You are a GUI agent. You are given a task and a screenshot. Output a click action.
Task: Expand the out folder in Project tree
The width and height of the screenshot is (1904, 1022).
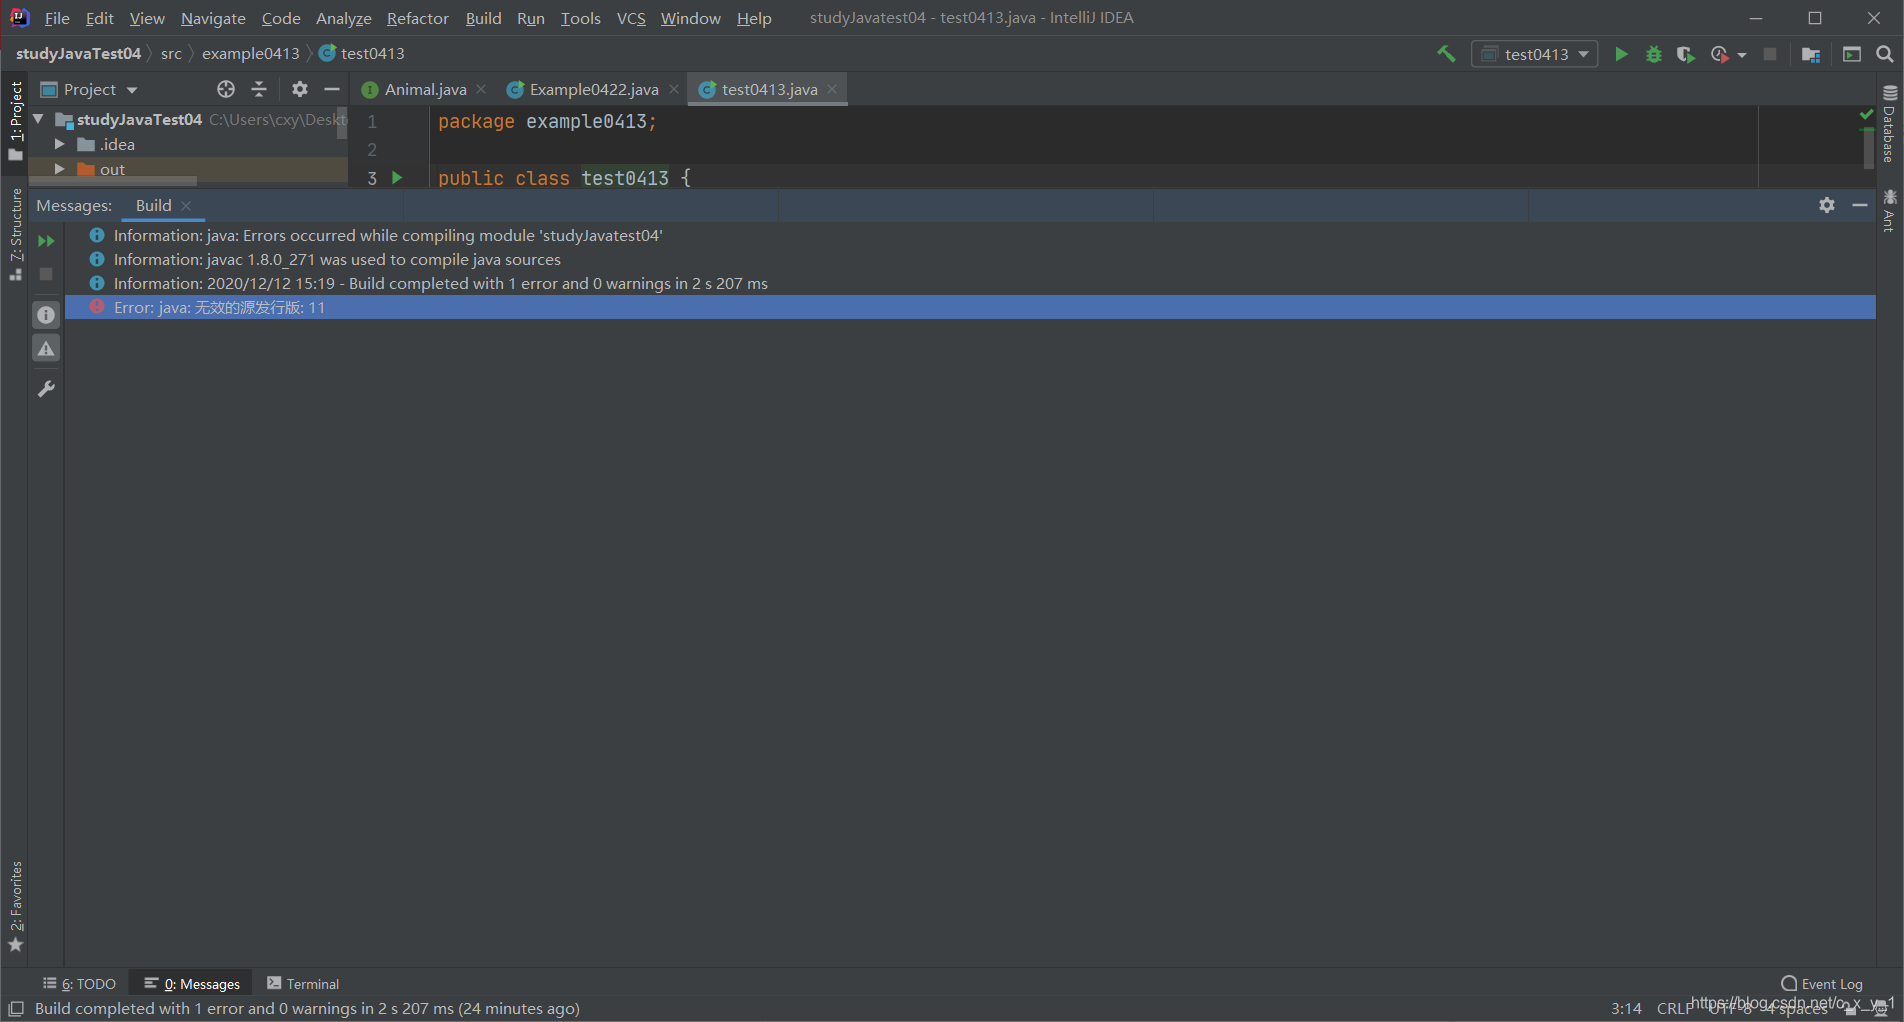pyautogui.click(x=59, y=169)
